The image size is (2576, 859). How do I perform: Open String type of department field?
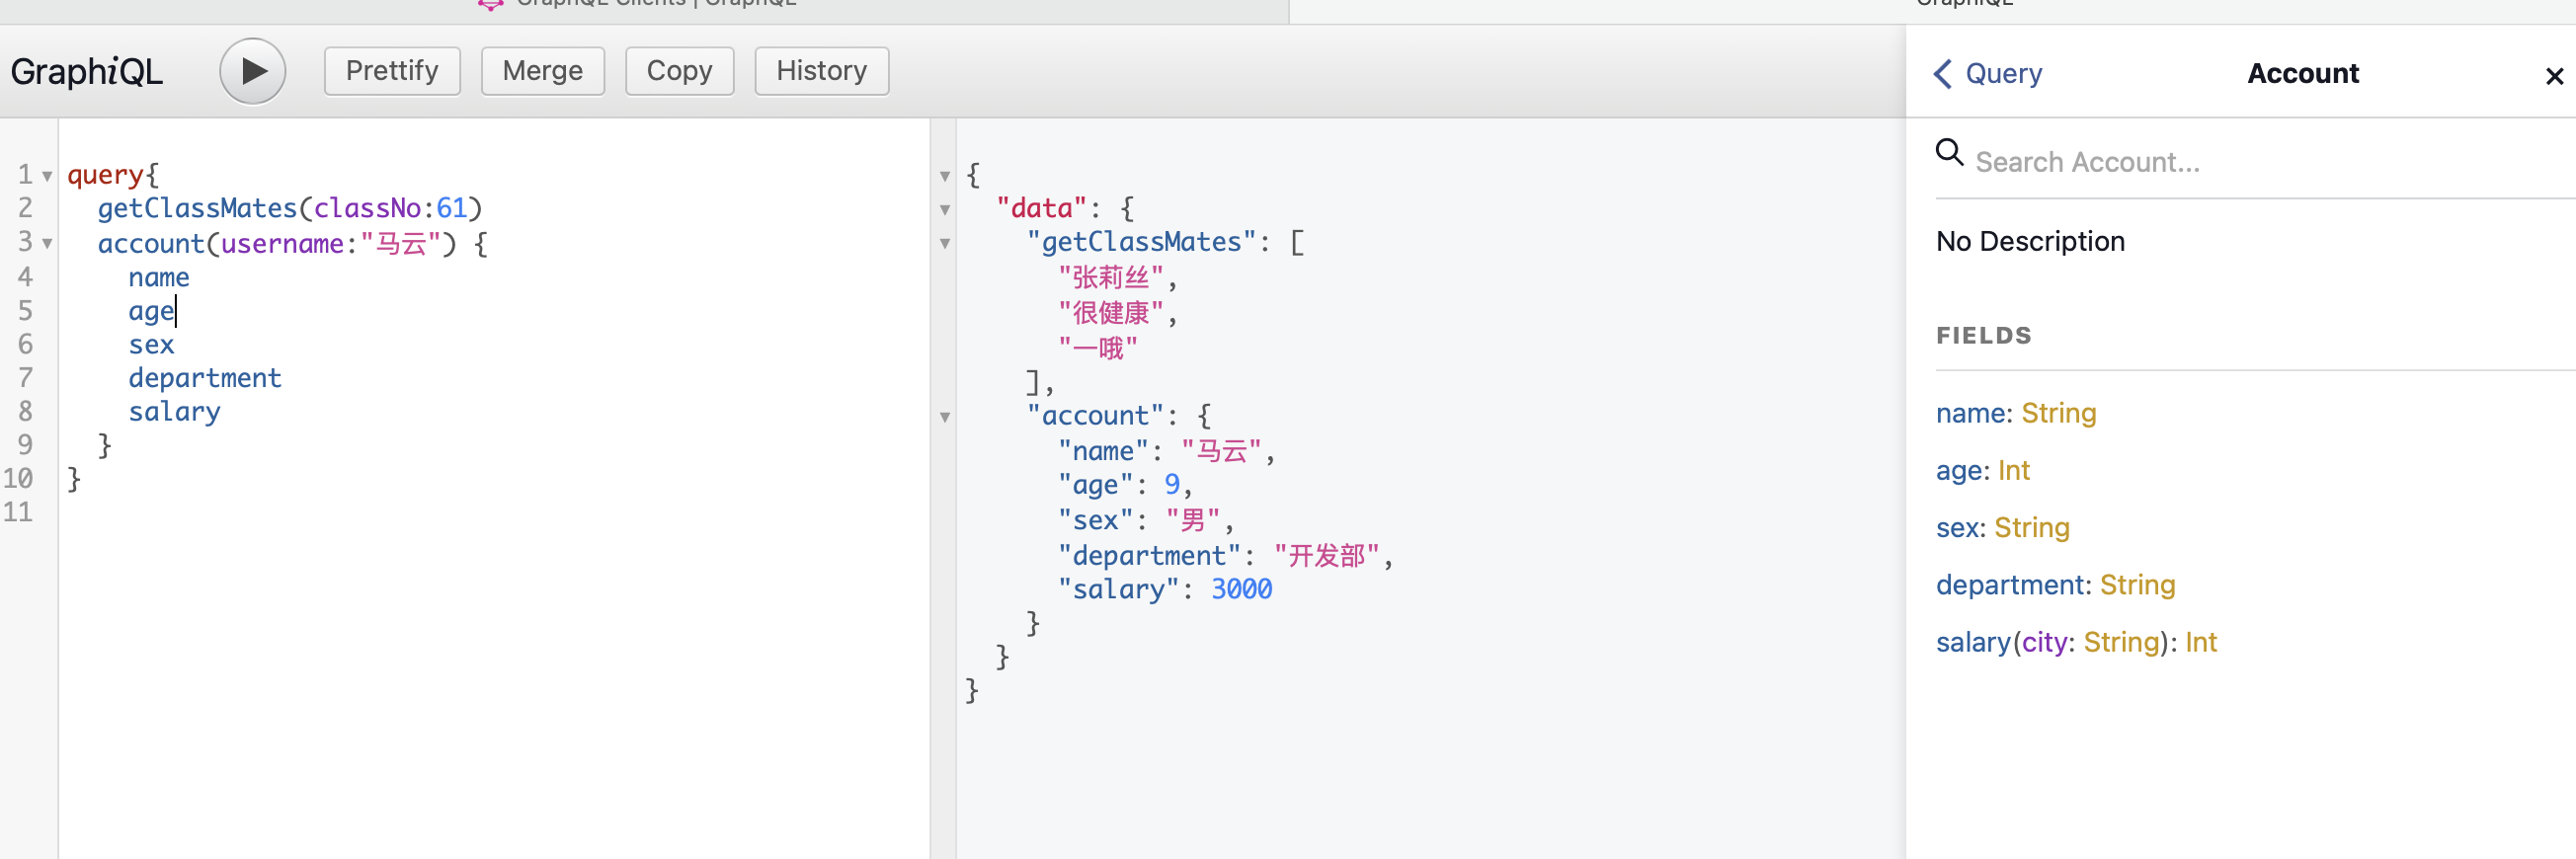[x=2137, y=585]
